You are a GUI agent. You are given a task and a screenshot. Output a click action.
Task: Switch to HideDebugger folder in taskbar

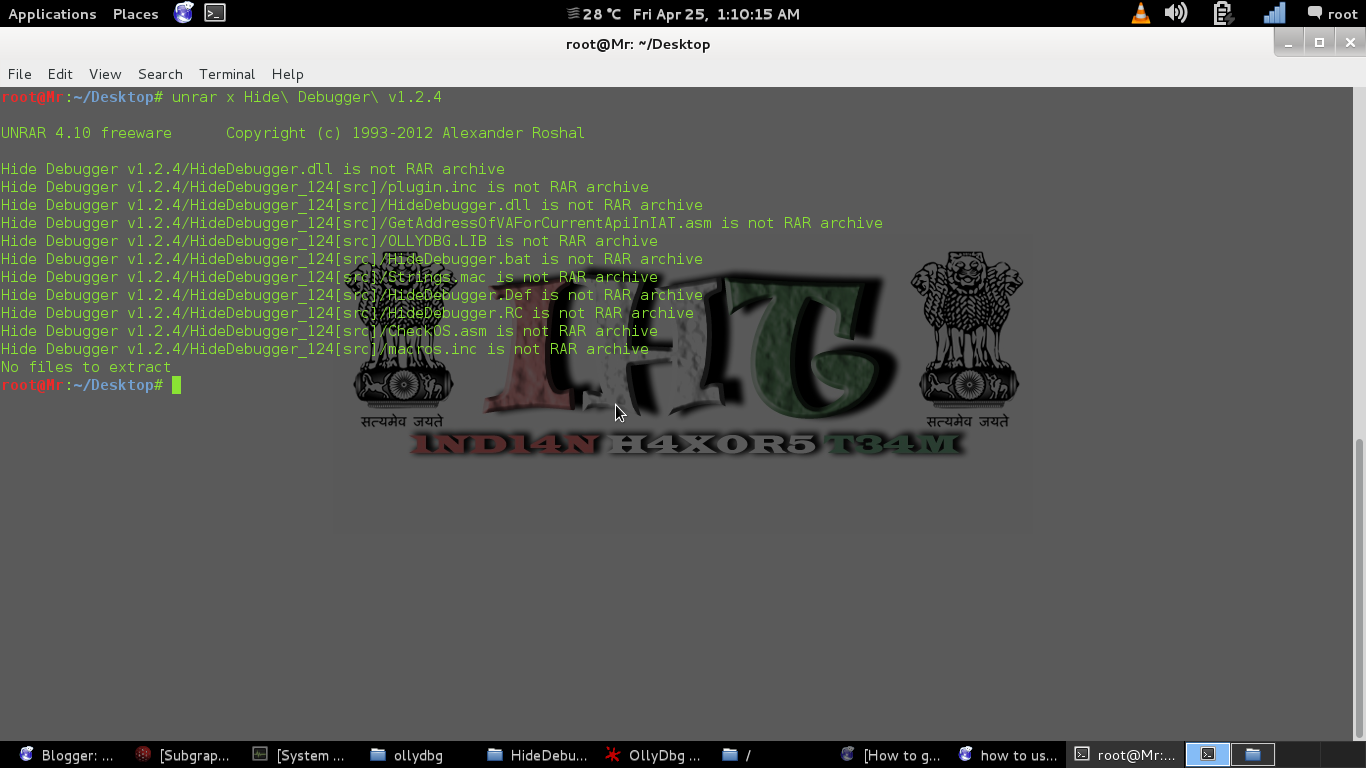pos(538,755)
